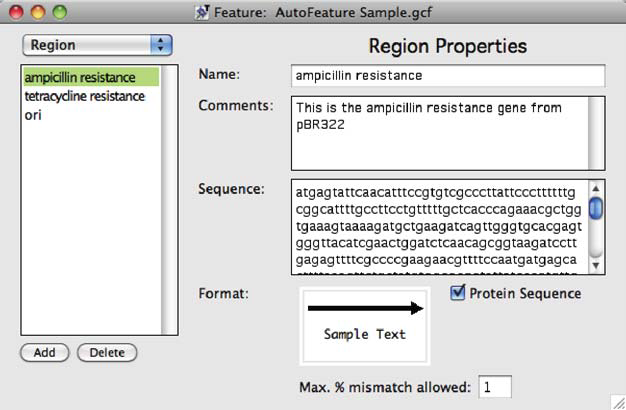Select ampicillin resistance in the list
The width and height of the screenshot is (626, 410).
point(91,77)
